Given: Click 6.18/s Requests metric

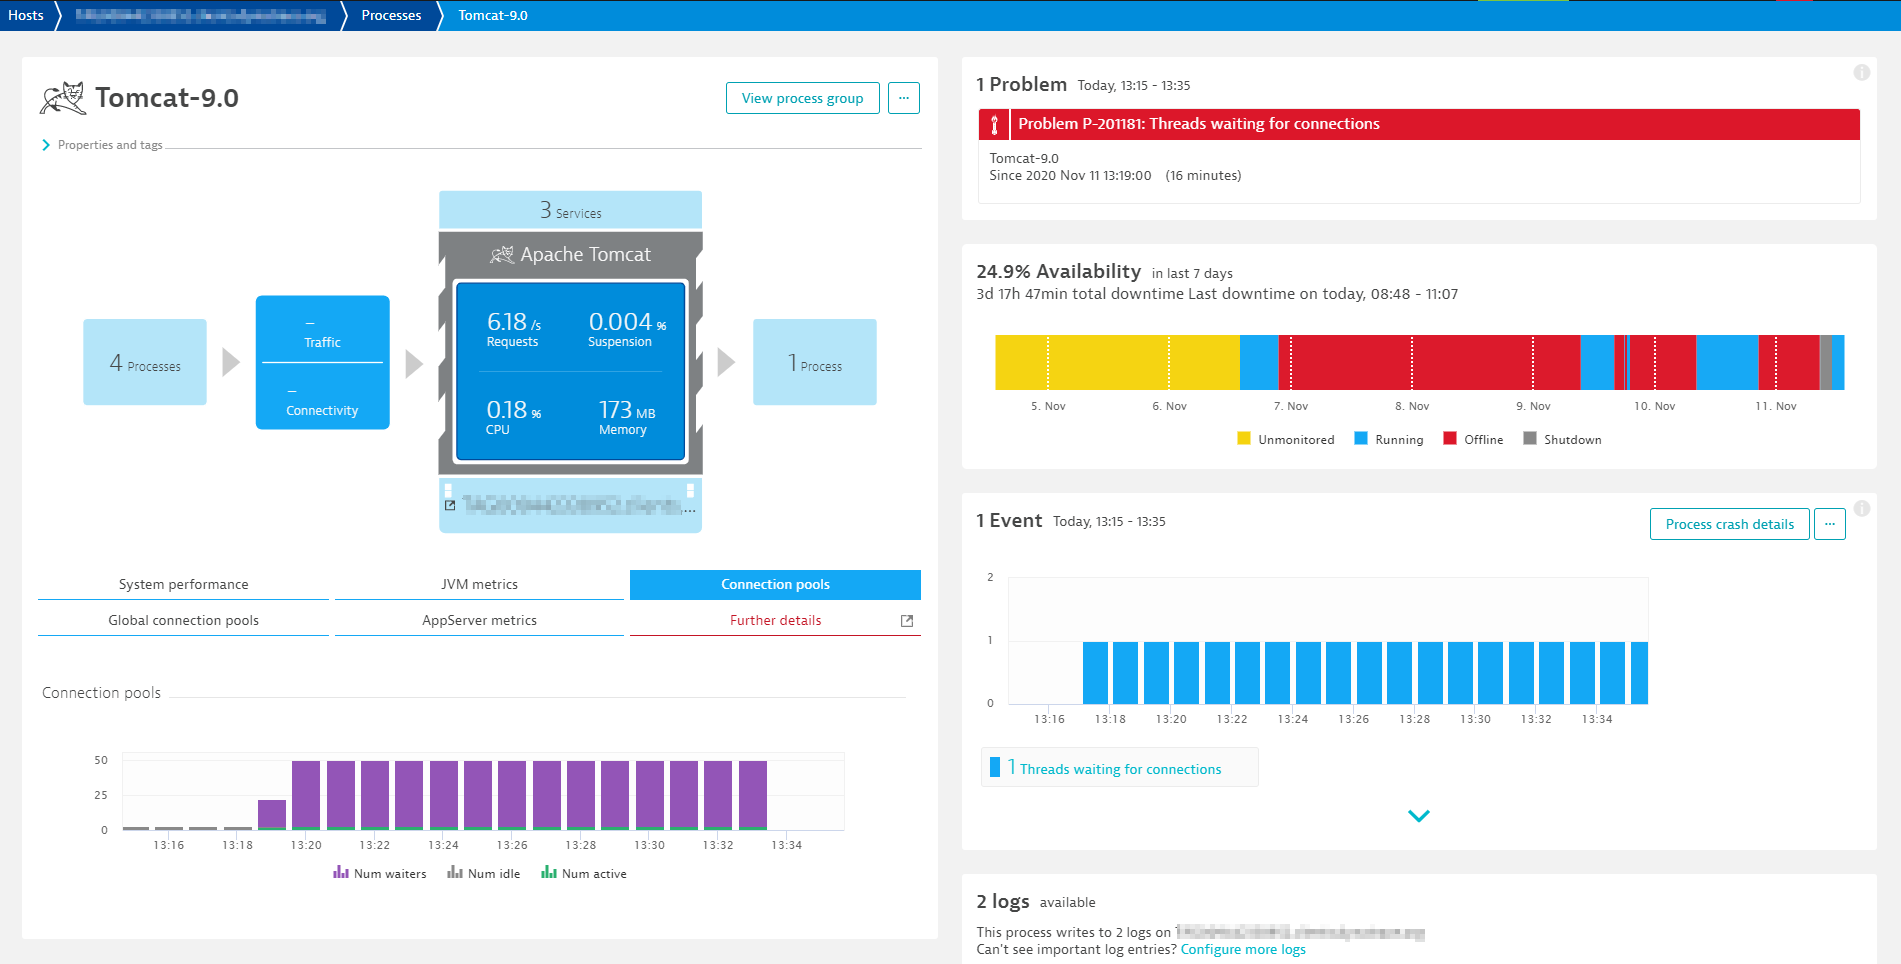Looking at the screenshot, I should (514, 328).
